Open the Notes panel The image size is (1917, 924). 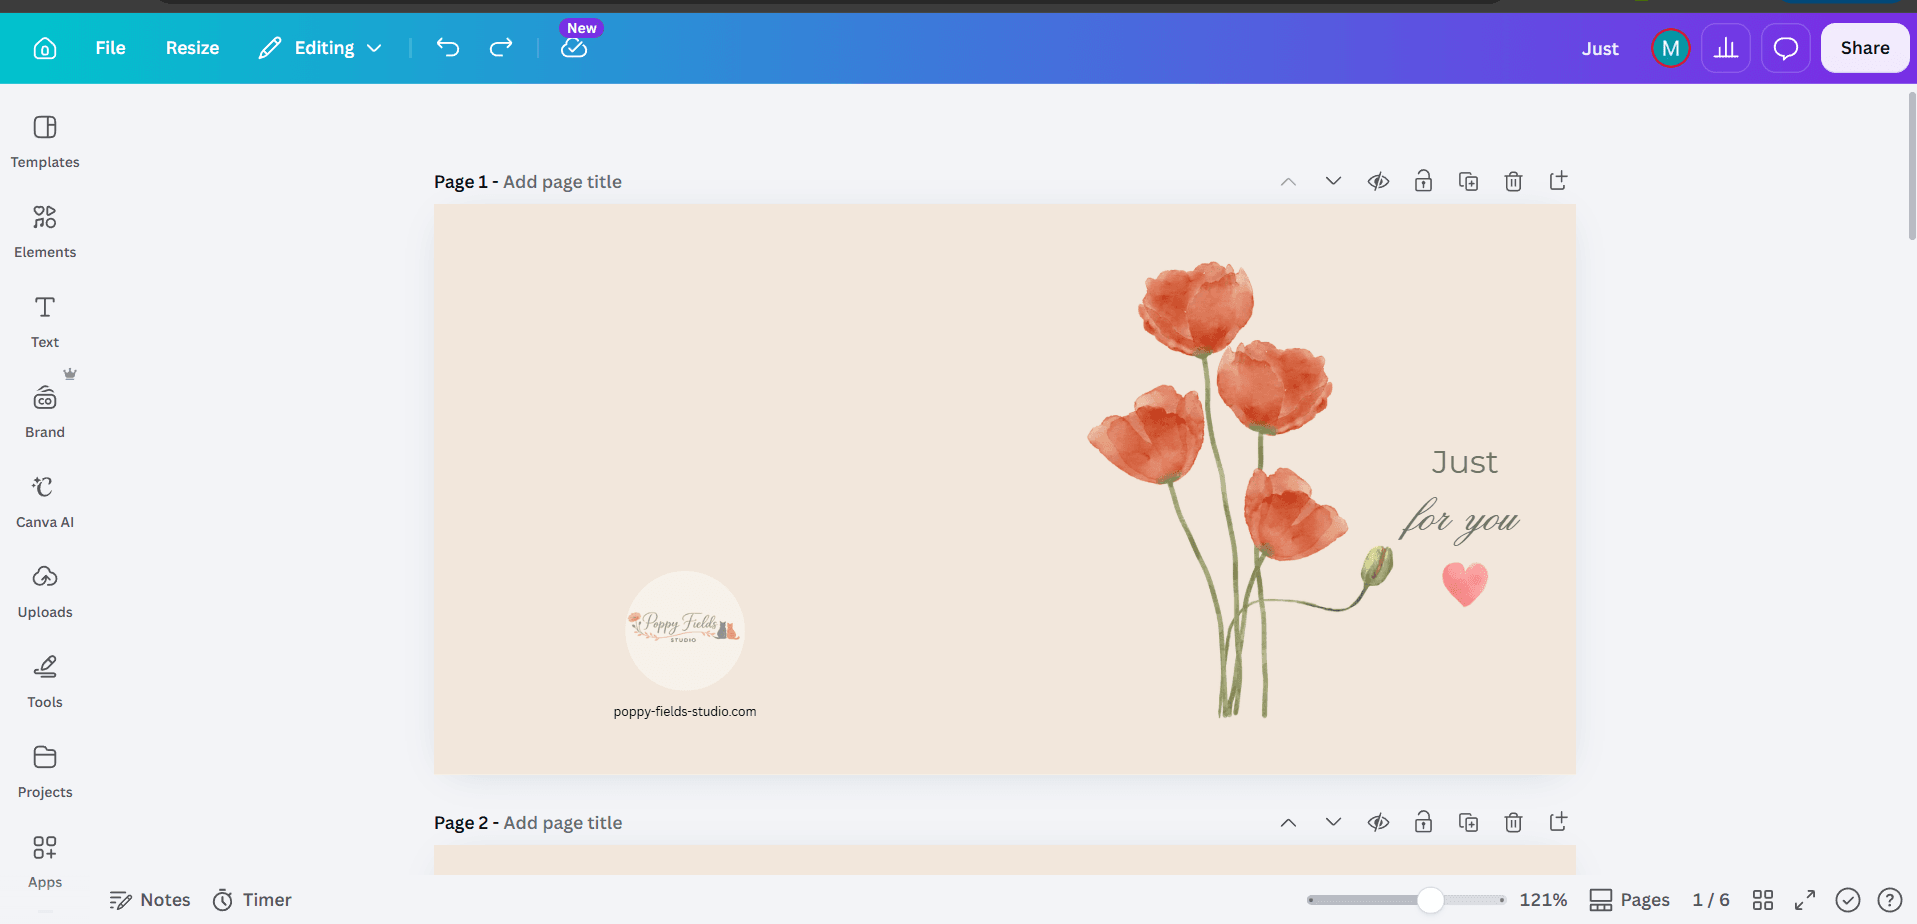[150, 900]
